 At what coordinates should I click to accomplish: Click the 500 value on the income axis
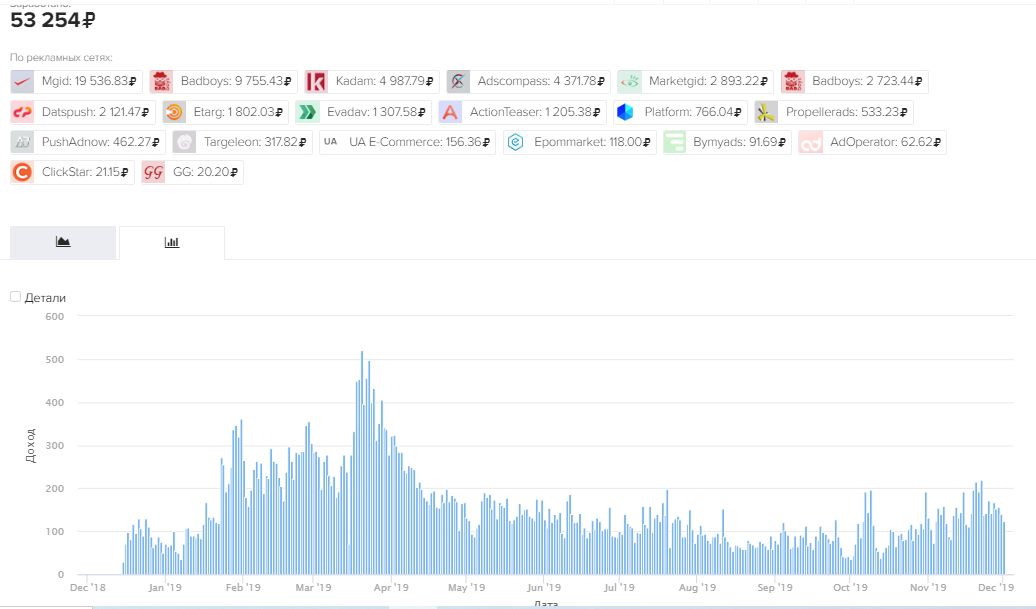(x=55, y=360)
